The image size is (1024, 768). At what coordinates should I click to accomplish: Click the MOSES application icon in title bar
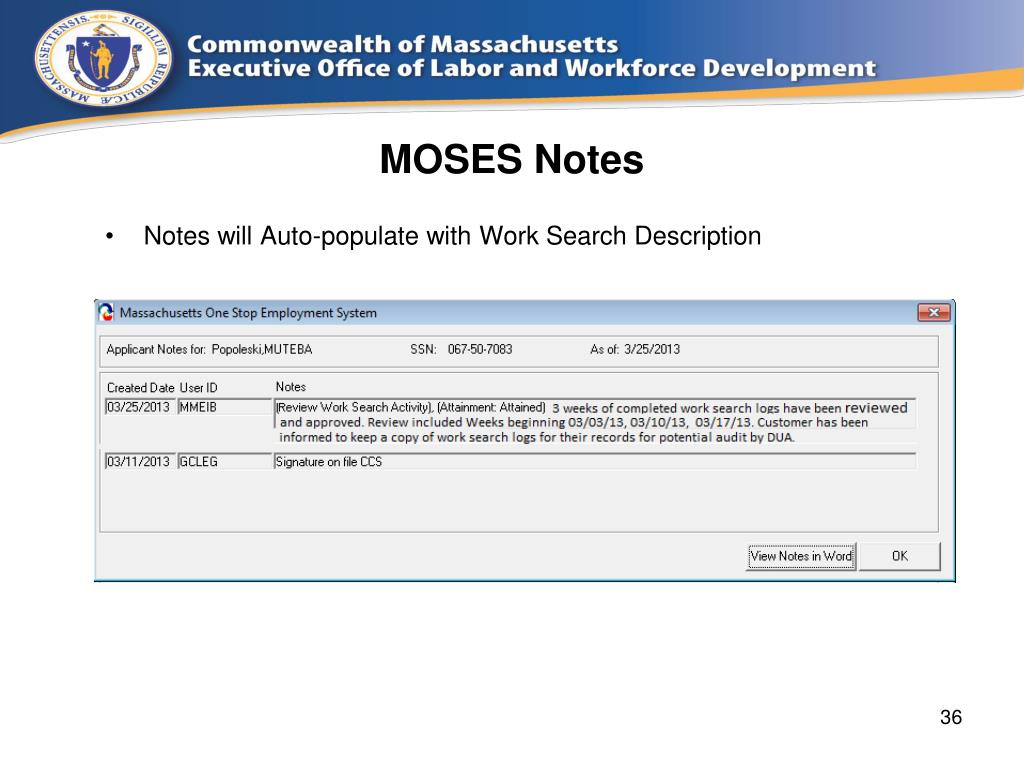pyautogui.click(x=106, y=313)
